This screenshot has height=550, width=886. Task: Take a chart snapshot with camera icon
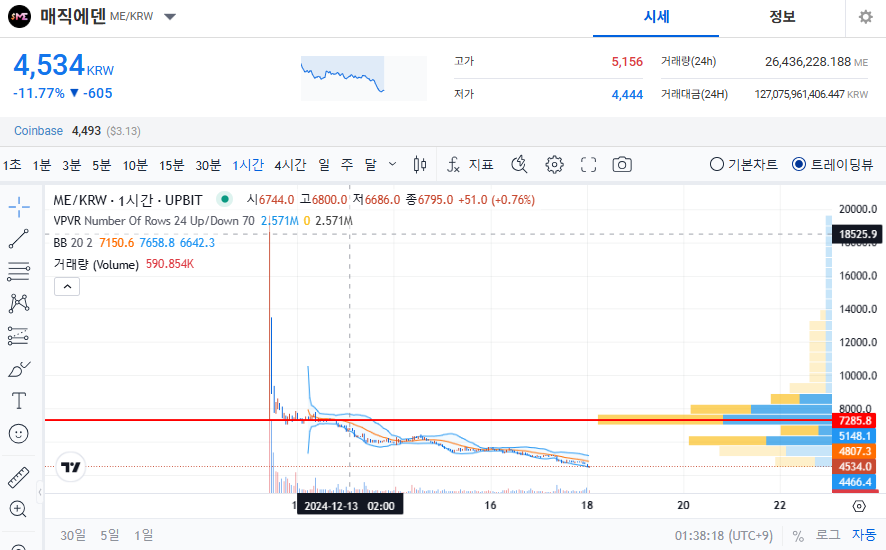click(x=622, y=164)
